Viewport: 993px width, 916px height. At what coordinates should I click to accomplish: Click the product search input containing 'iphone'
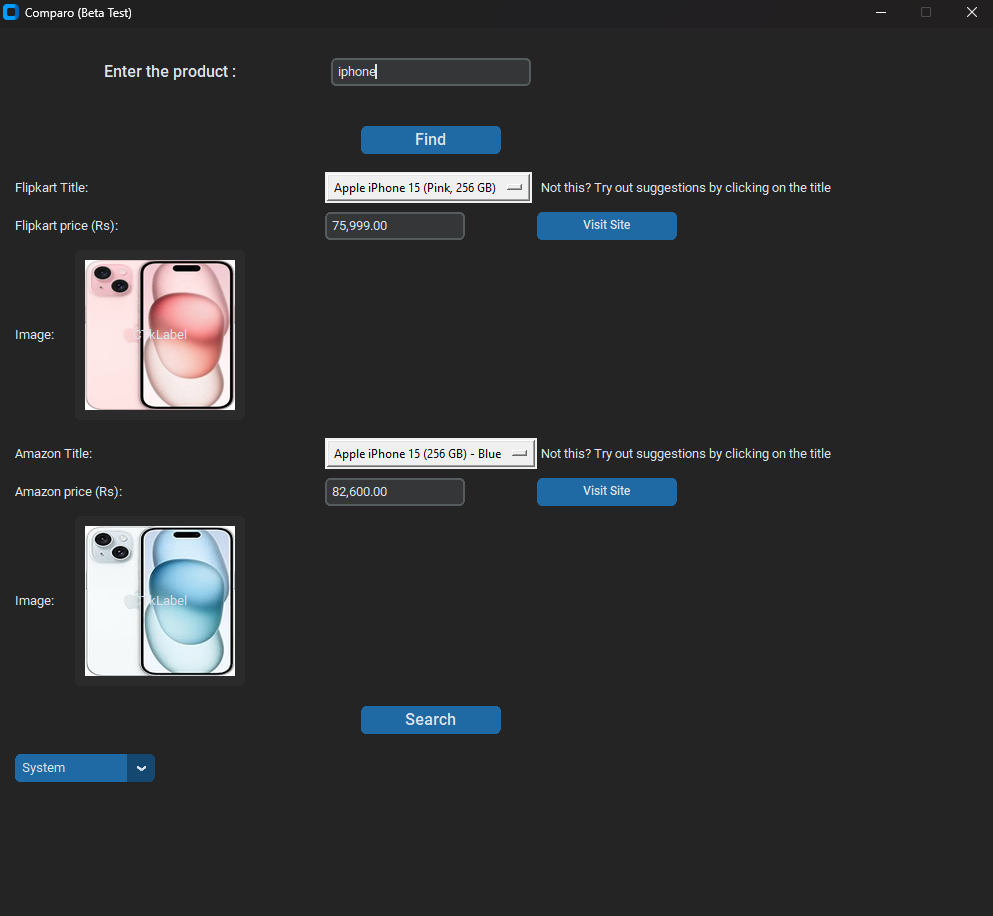[430, 72]
